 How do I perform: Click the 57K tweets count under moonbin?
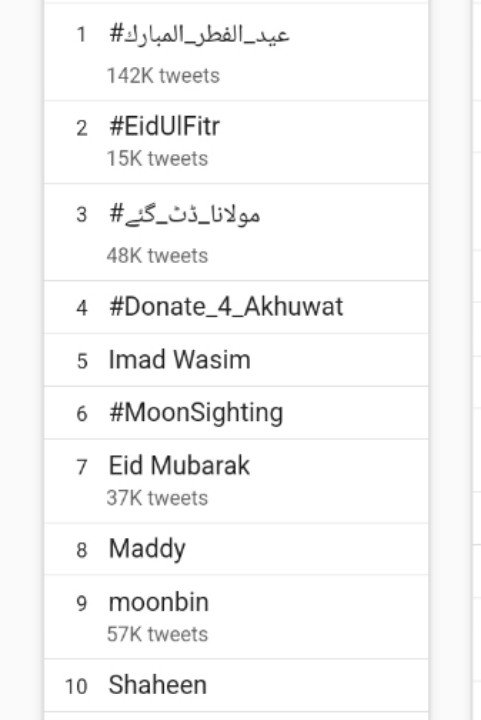(x=157, y=635)
